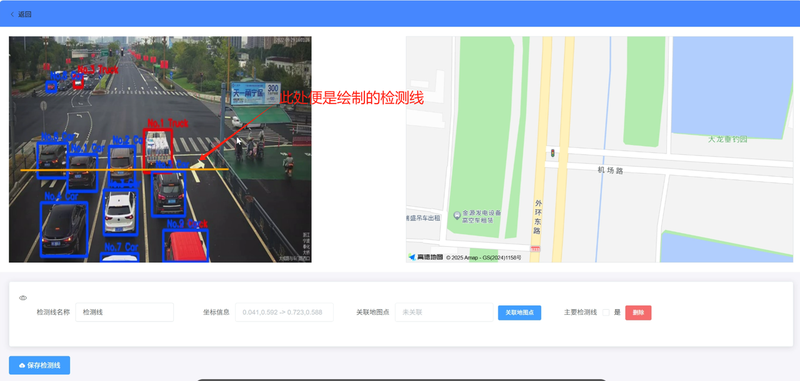Check the 主要检测线 checkbox
This screenshot has height=381, width=800.
click(606, 312)
